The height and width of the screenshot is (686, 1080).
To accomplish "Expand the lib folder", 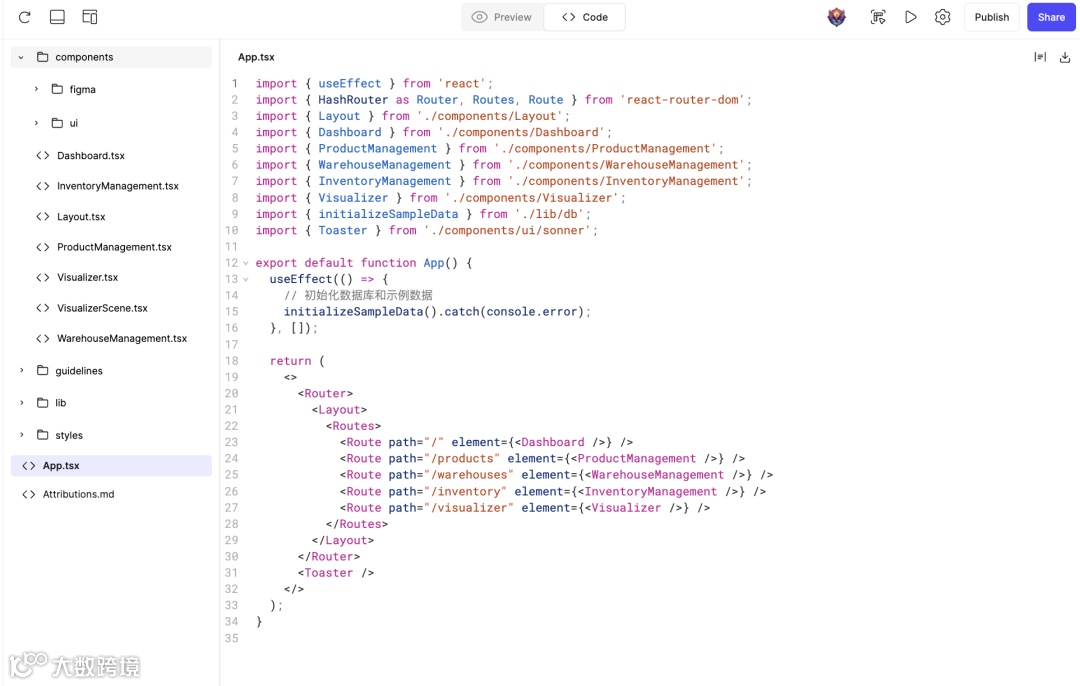I will (21, 403).
